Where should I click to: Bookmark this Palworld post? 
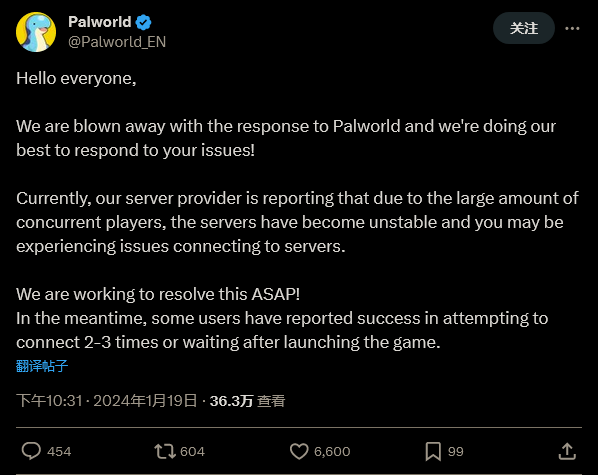433,451
